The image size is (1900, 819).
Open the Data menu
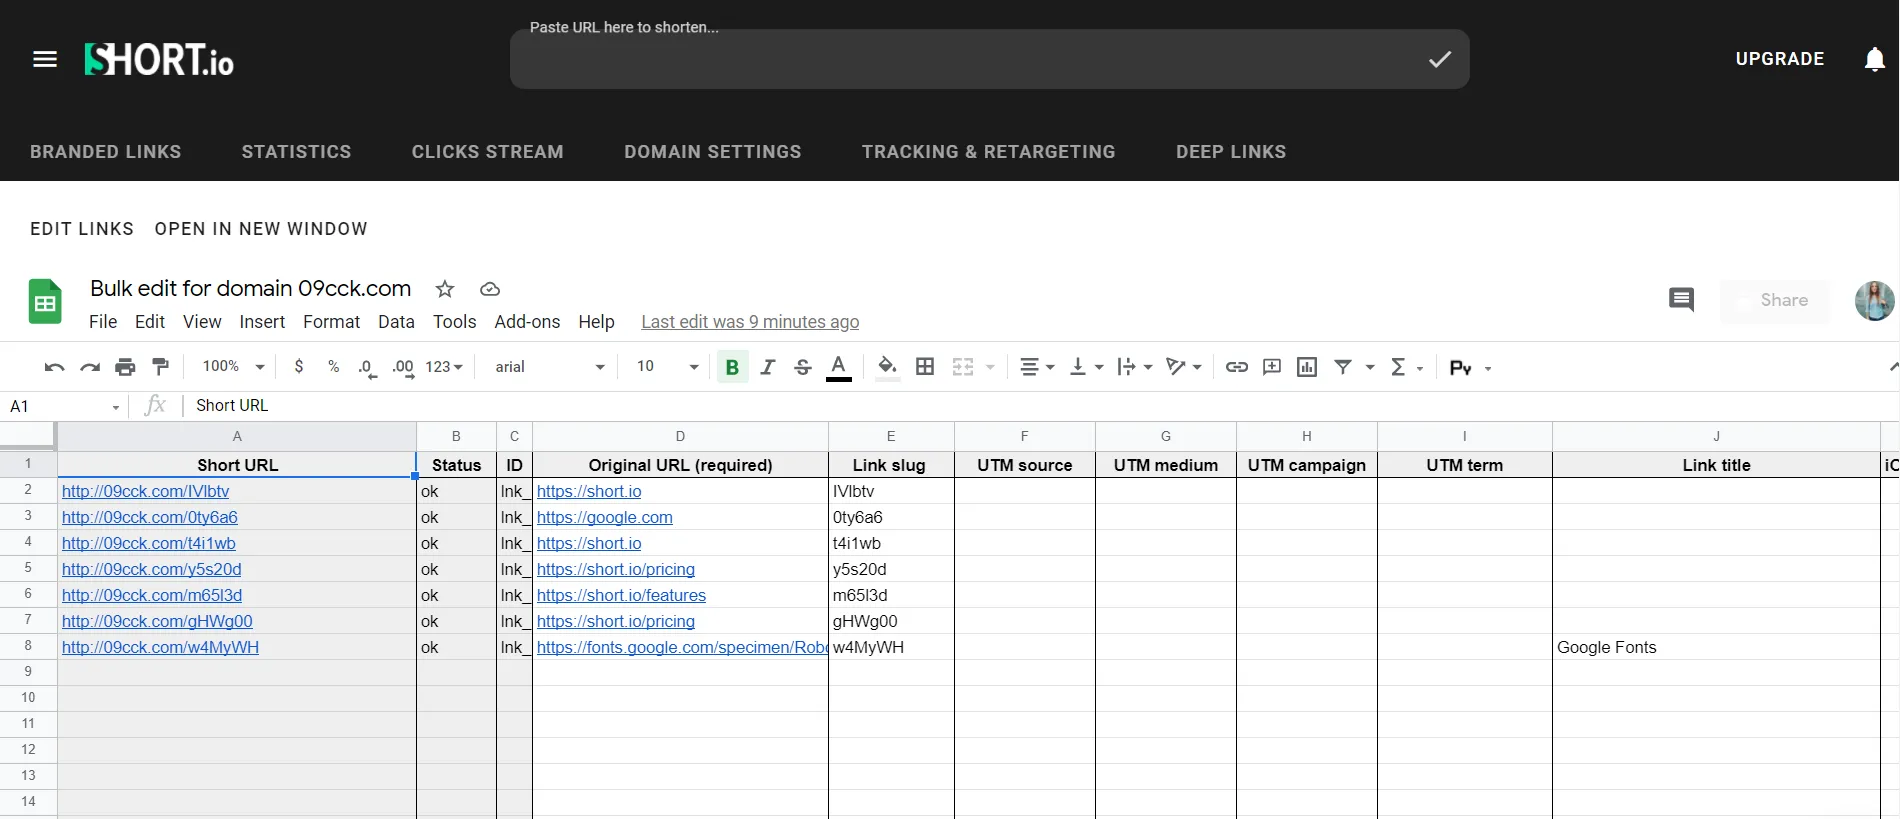[x=396, y=322]
